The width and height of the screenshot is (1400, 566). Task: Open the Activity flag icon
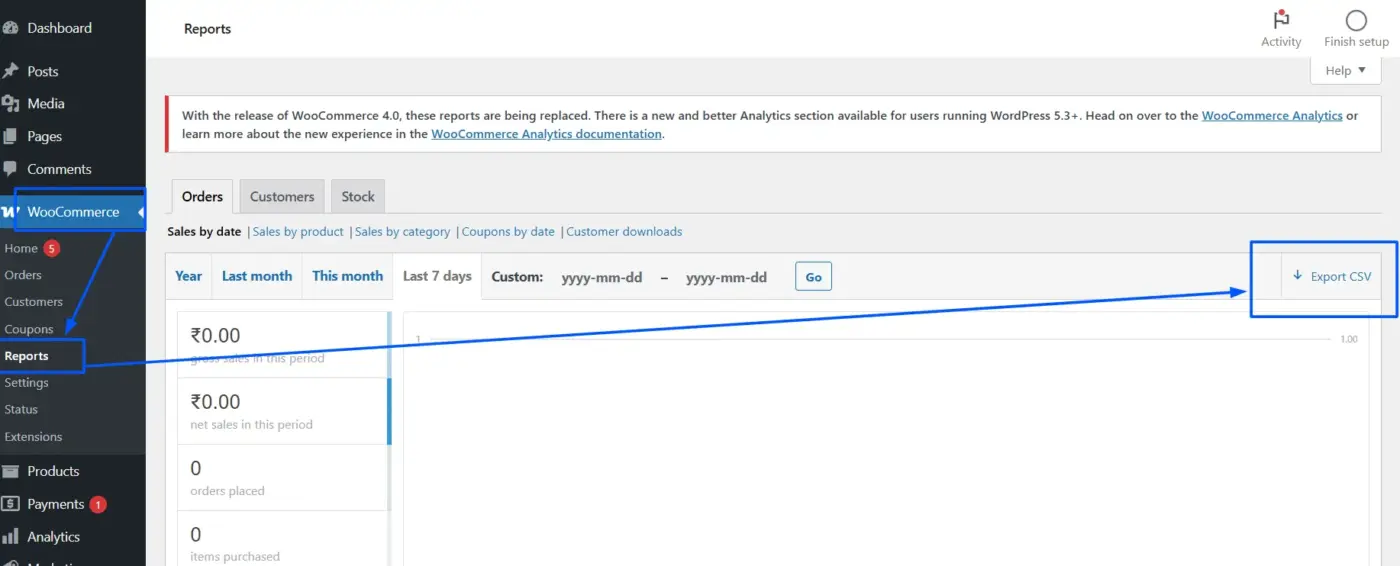coord(1281,20)
